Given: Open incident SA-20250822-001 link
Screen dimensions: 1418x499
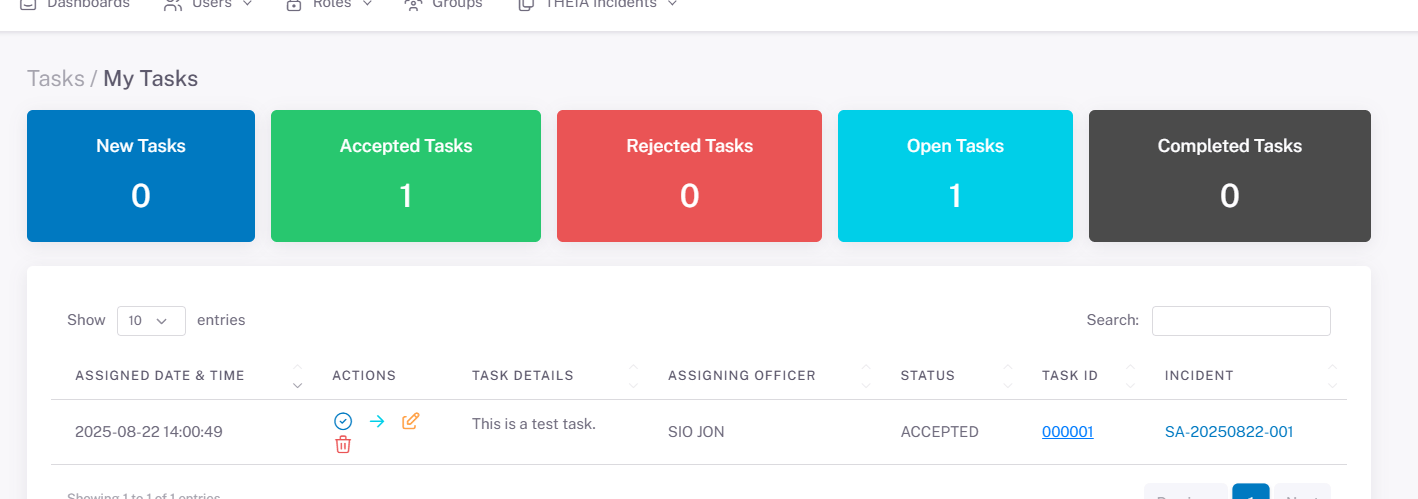Looking at the screenshot, I should click(1229, 432).
